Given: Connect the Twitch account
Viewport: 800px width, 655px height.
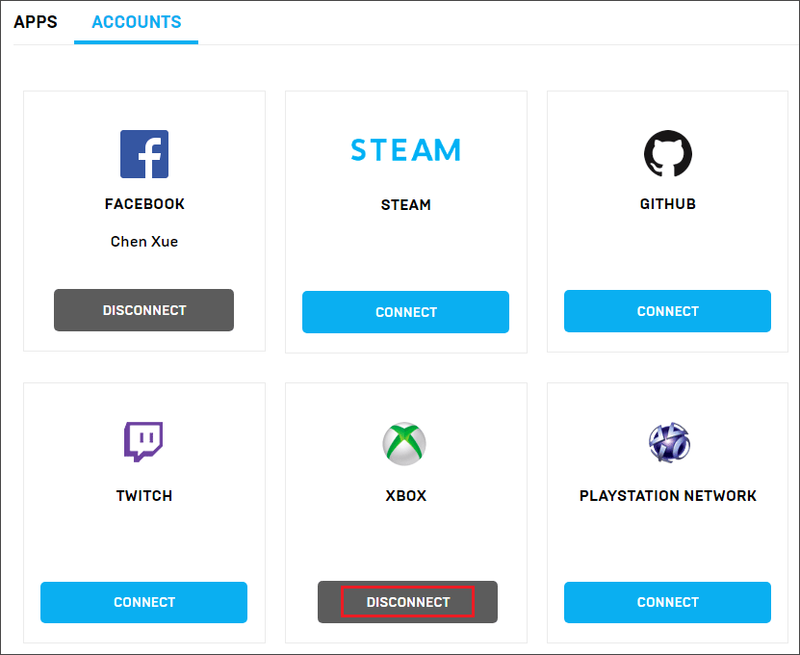Looking at the screenshot, I should pyautogui.click(x=144, y=602).
